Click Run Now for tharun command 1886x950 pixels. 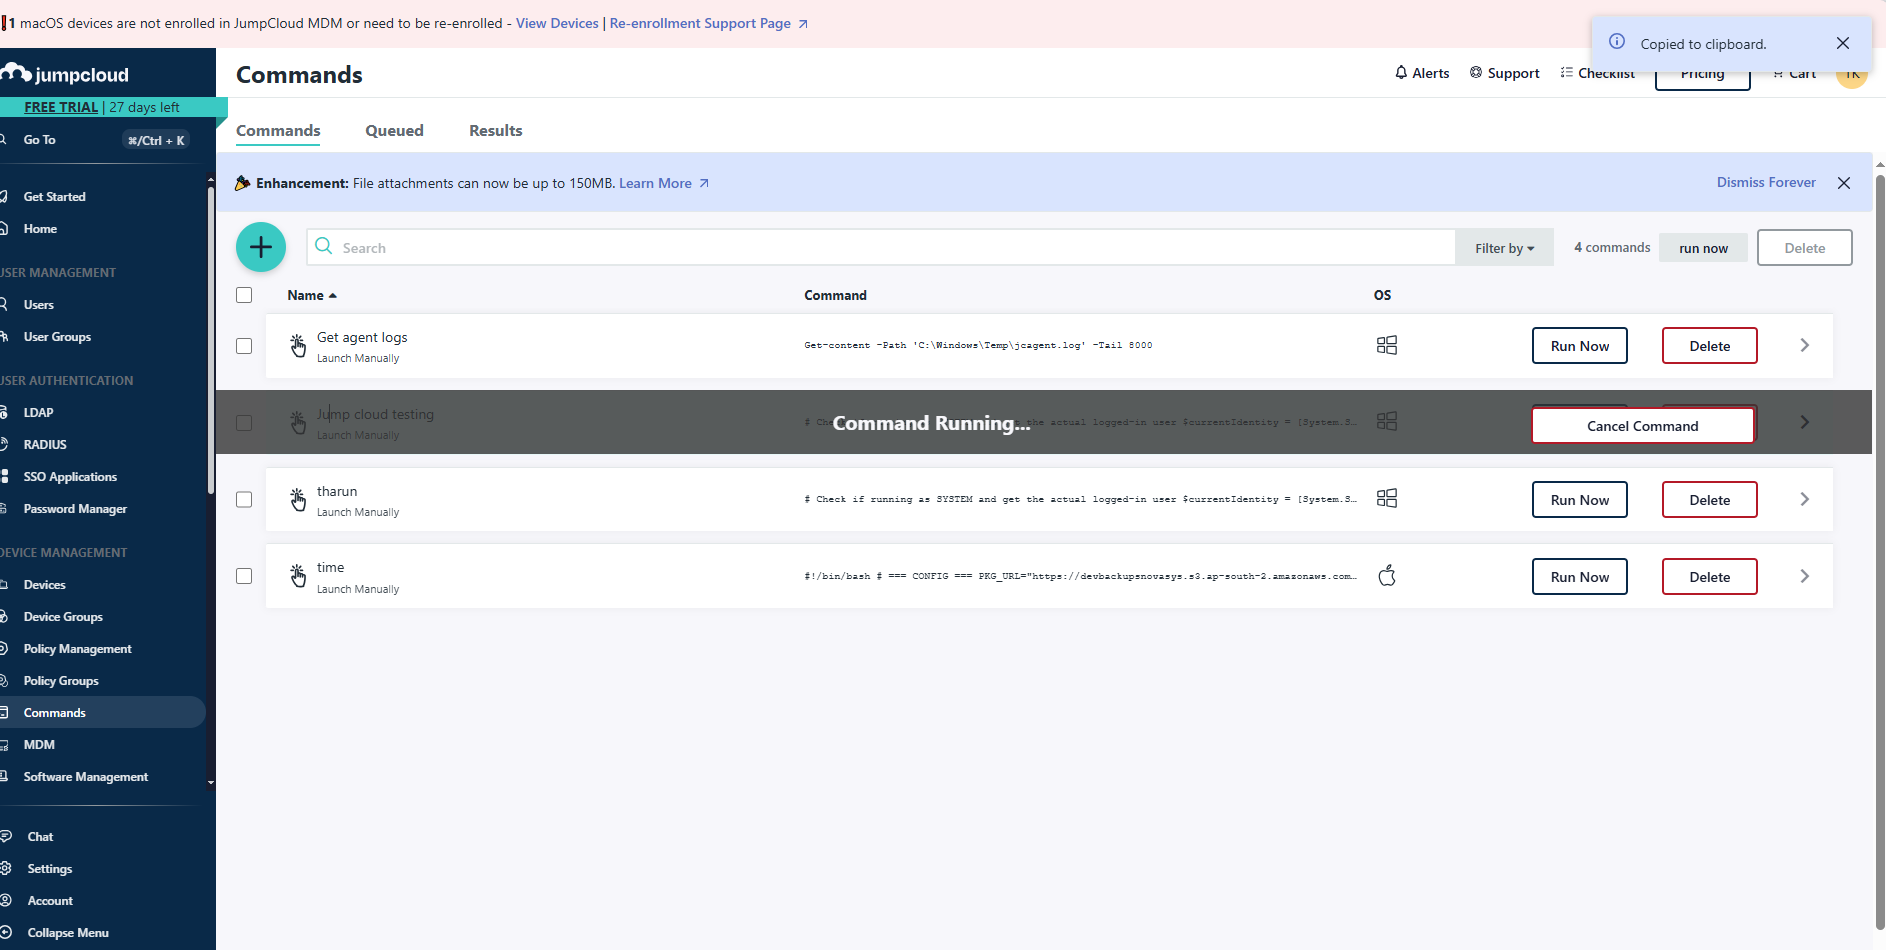[x=1580, y=500]
